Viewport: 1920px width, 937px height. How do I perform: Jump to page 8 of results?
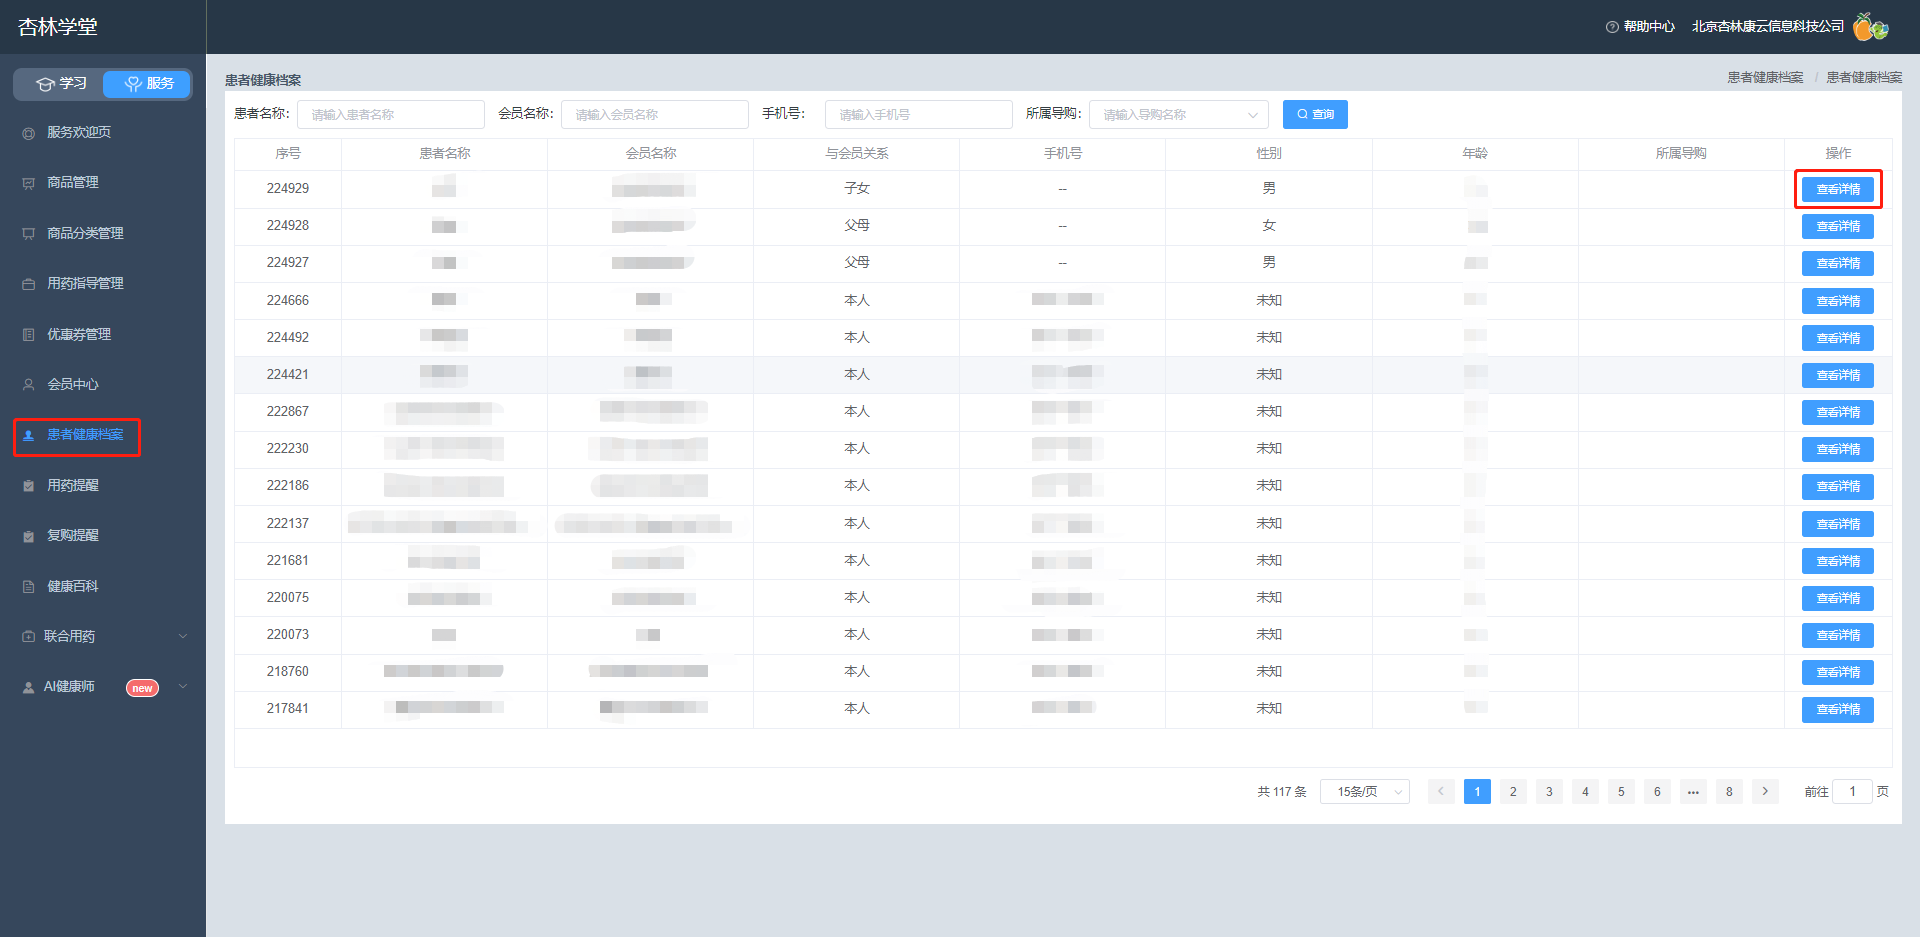[x=1729, y=791]
